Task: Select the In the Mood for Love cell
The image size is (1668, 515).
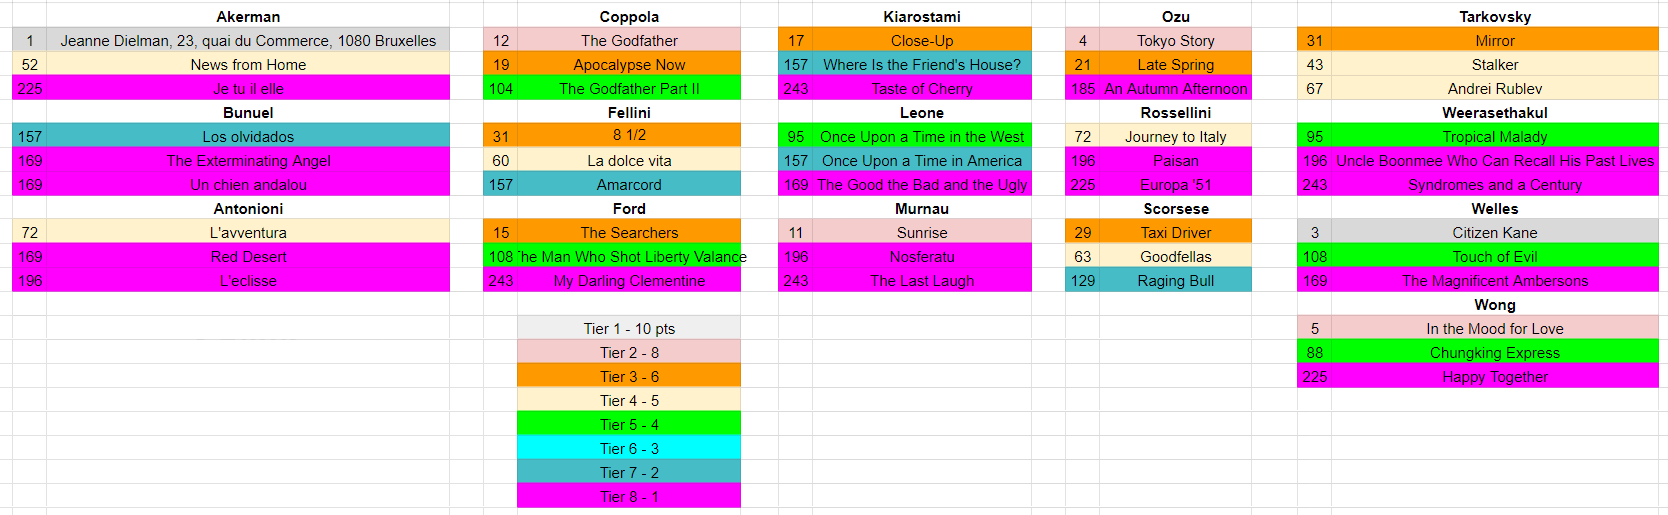Action: click(1494, 329)
